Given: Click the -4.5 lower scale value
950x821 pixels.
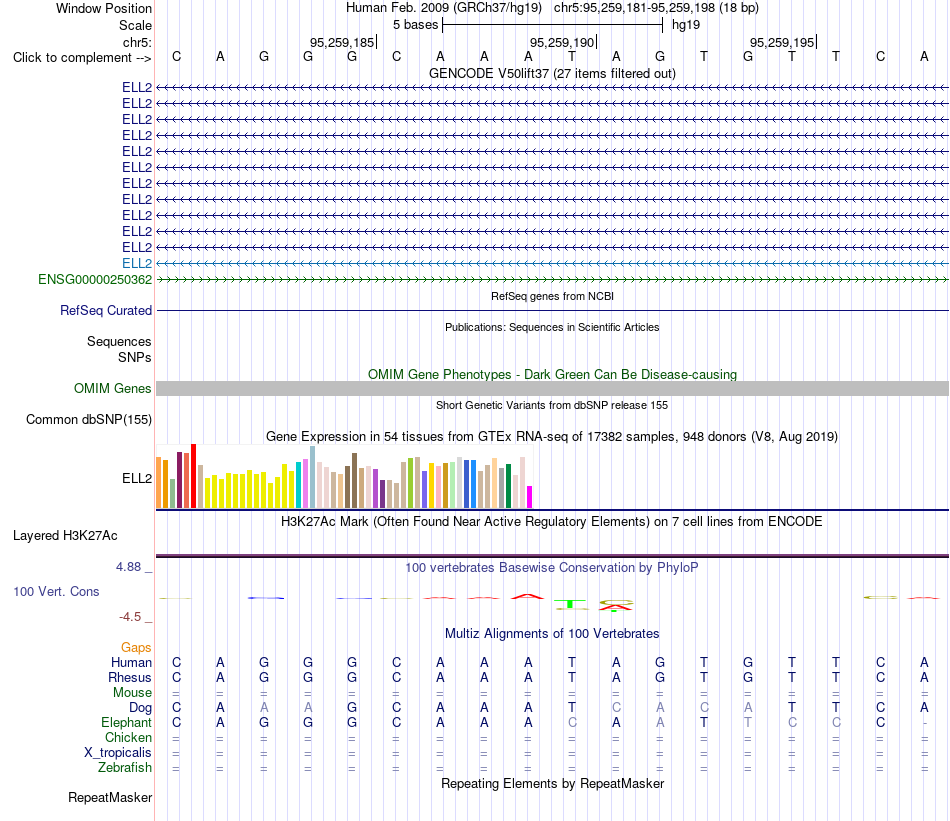Looking at the screenshot, I should click(130, 617).
